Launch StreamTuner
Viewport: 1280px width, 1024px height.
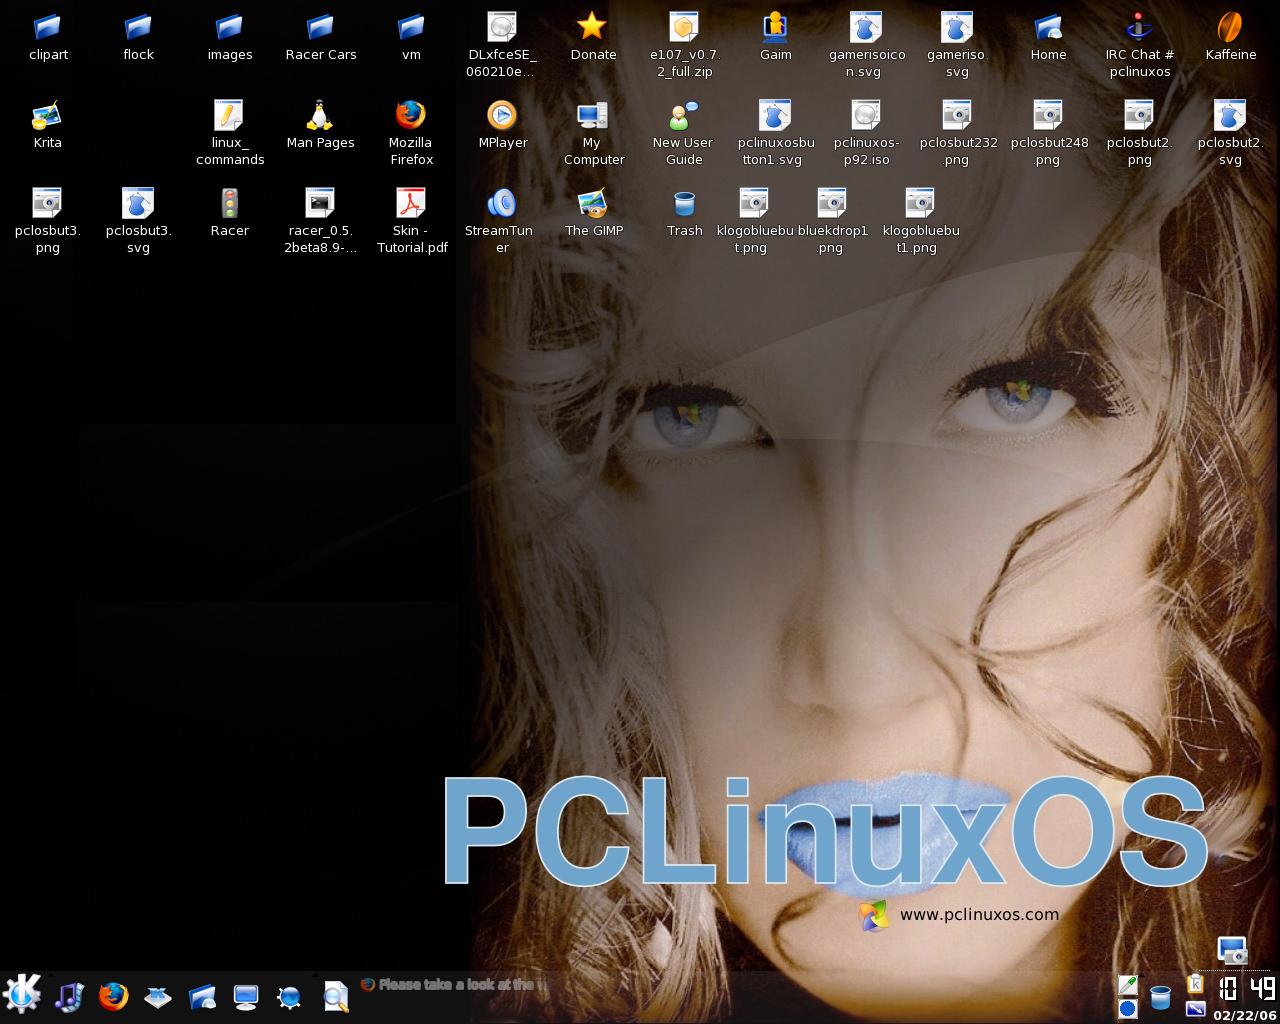pos(502,204)
